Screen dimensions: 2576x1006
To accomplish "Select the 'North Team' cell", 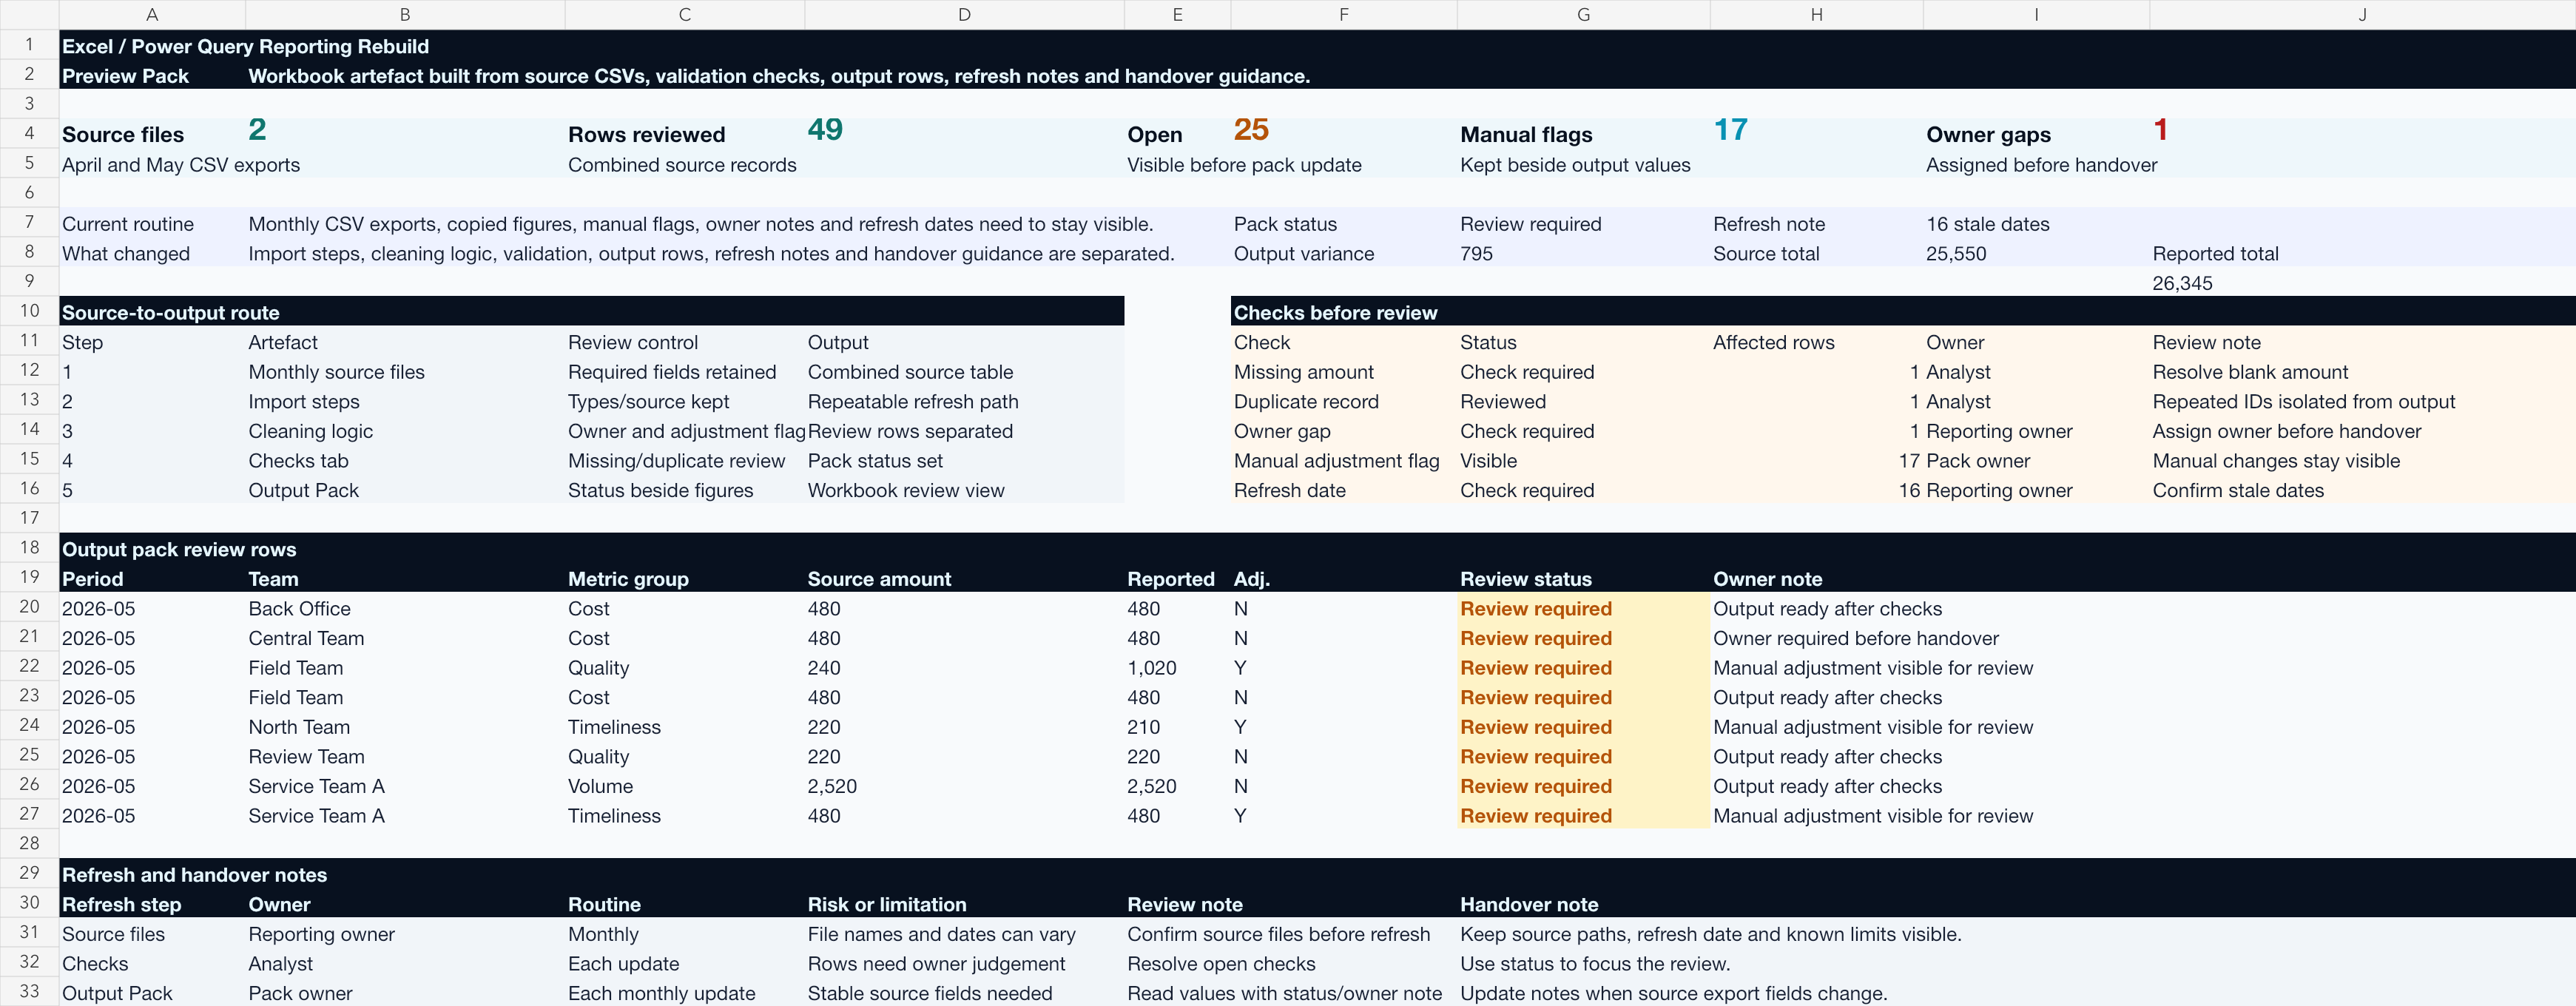I will tap(299, 727).
